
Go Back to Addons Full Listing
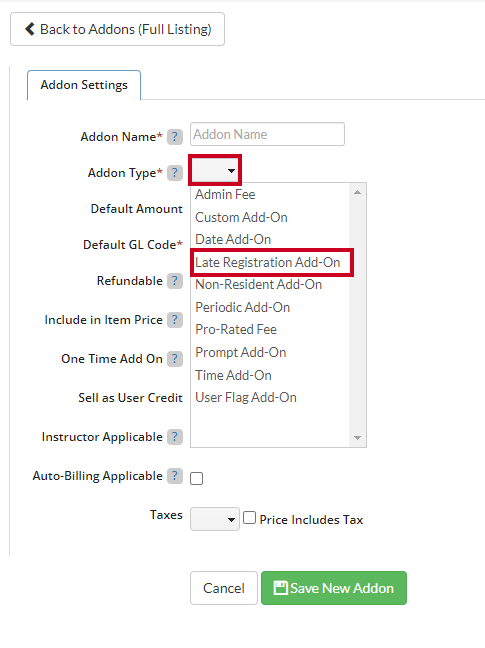pyautogui.click(x=117, y=29)
